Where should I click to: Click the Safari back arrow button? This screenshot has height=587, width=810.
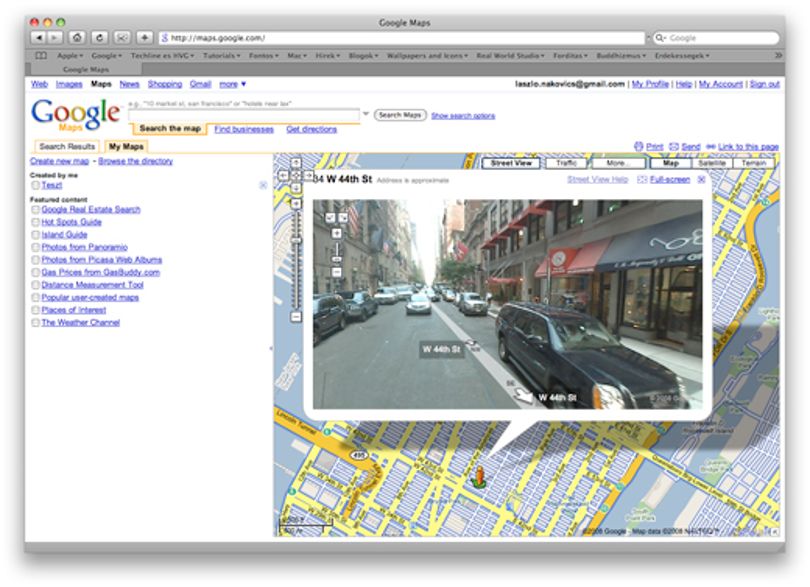click(x=38, y=38)
